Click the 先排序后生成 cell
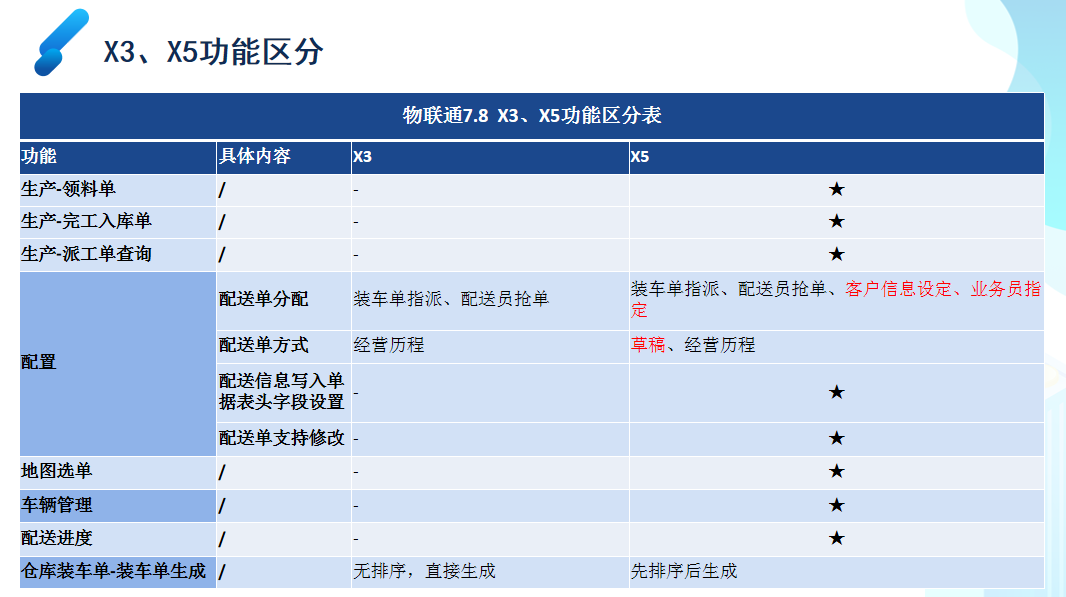Screen dimensions: 1066x597 (x=682, y=572)
